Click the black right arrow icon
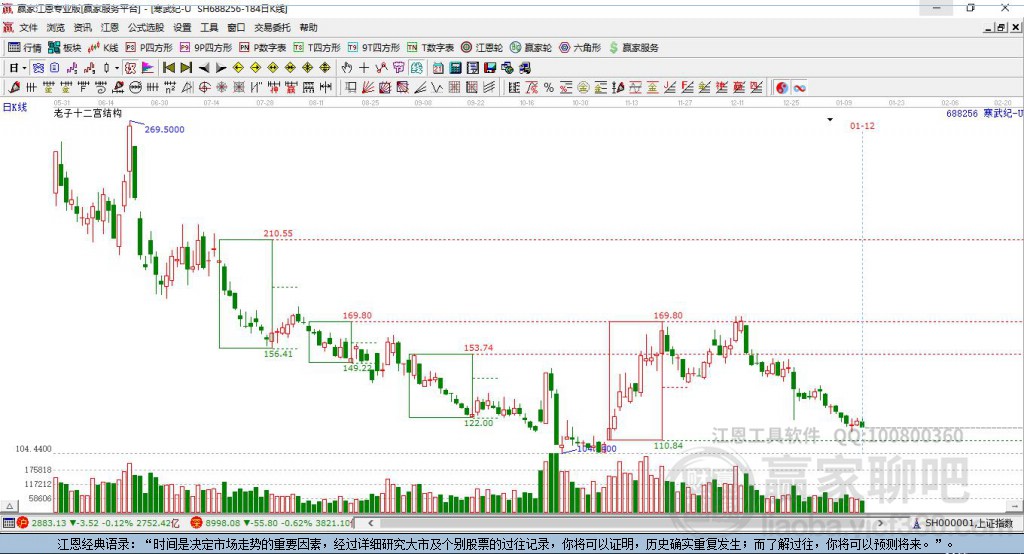Image resolution: width=1024 pixels, height=554 pixels. pos(221,68)
